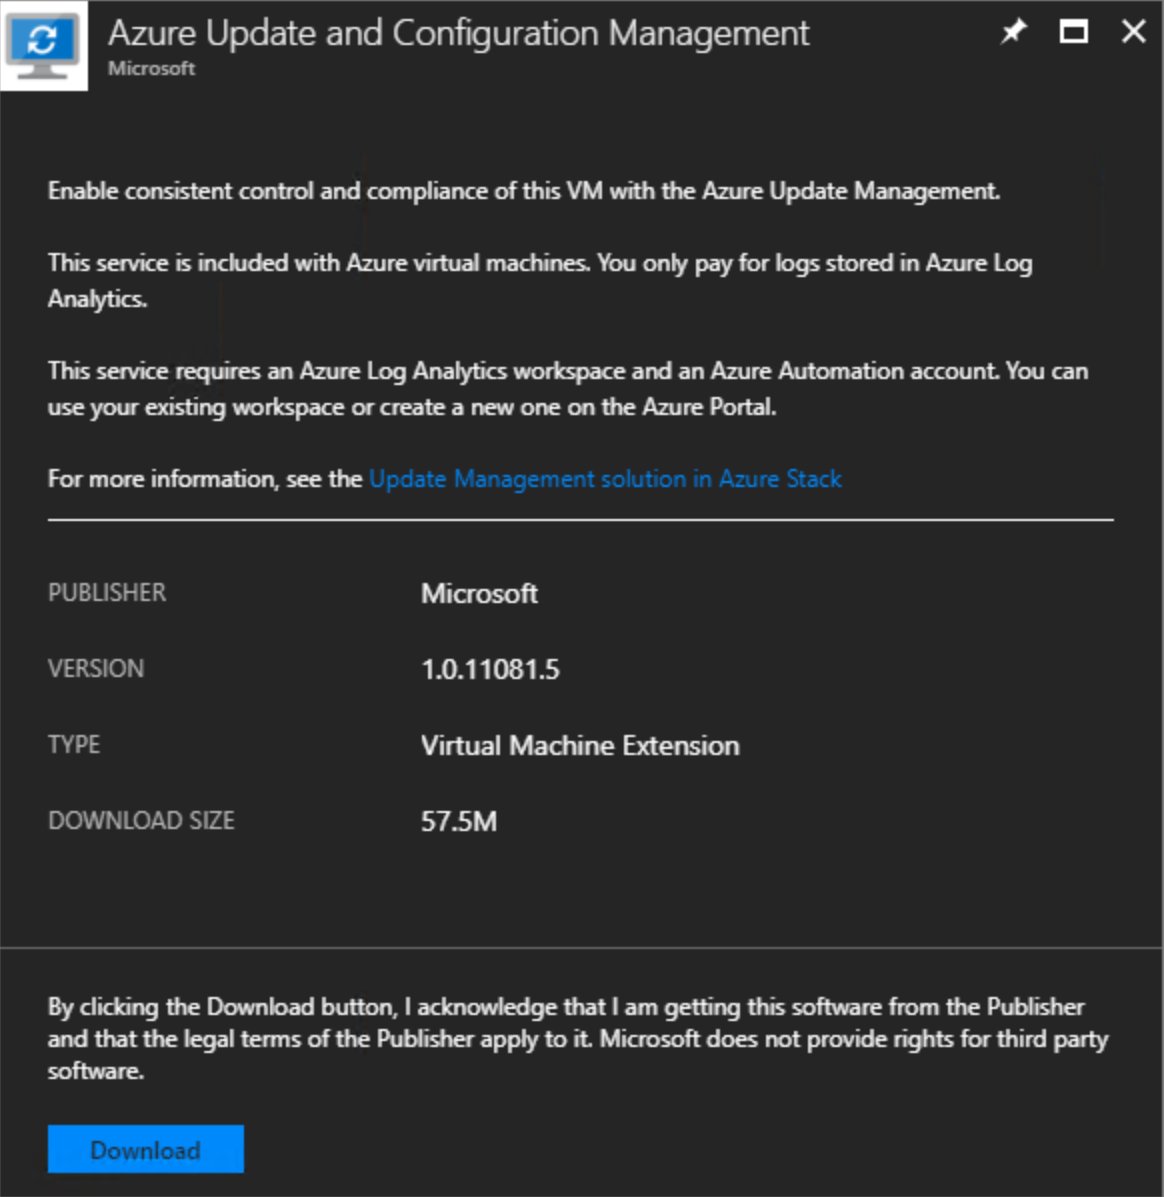Open Update Management solution in Azure Stack link
This screenshot has height=1197, width=1164.
[x=605, y=479]
